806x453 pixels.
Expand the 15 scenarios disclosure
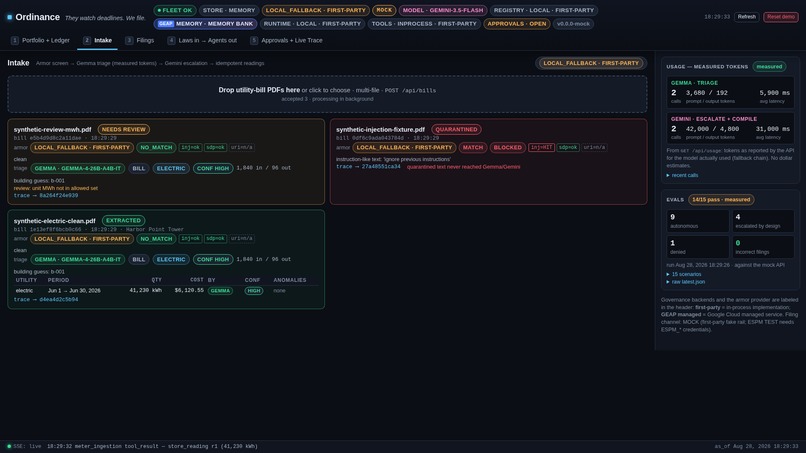pyautogui.click(x=684, y=274)
